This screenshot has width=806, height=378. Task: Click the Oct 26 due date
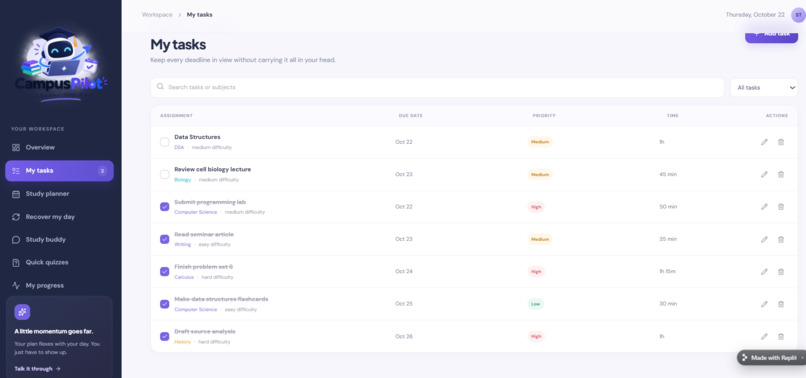click(404, 336)
